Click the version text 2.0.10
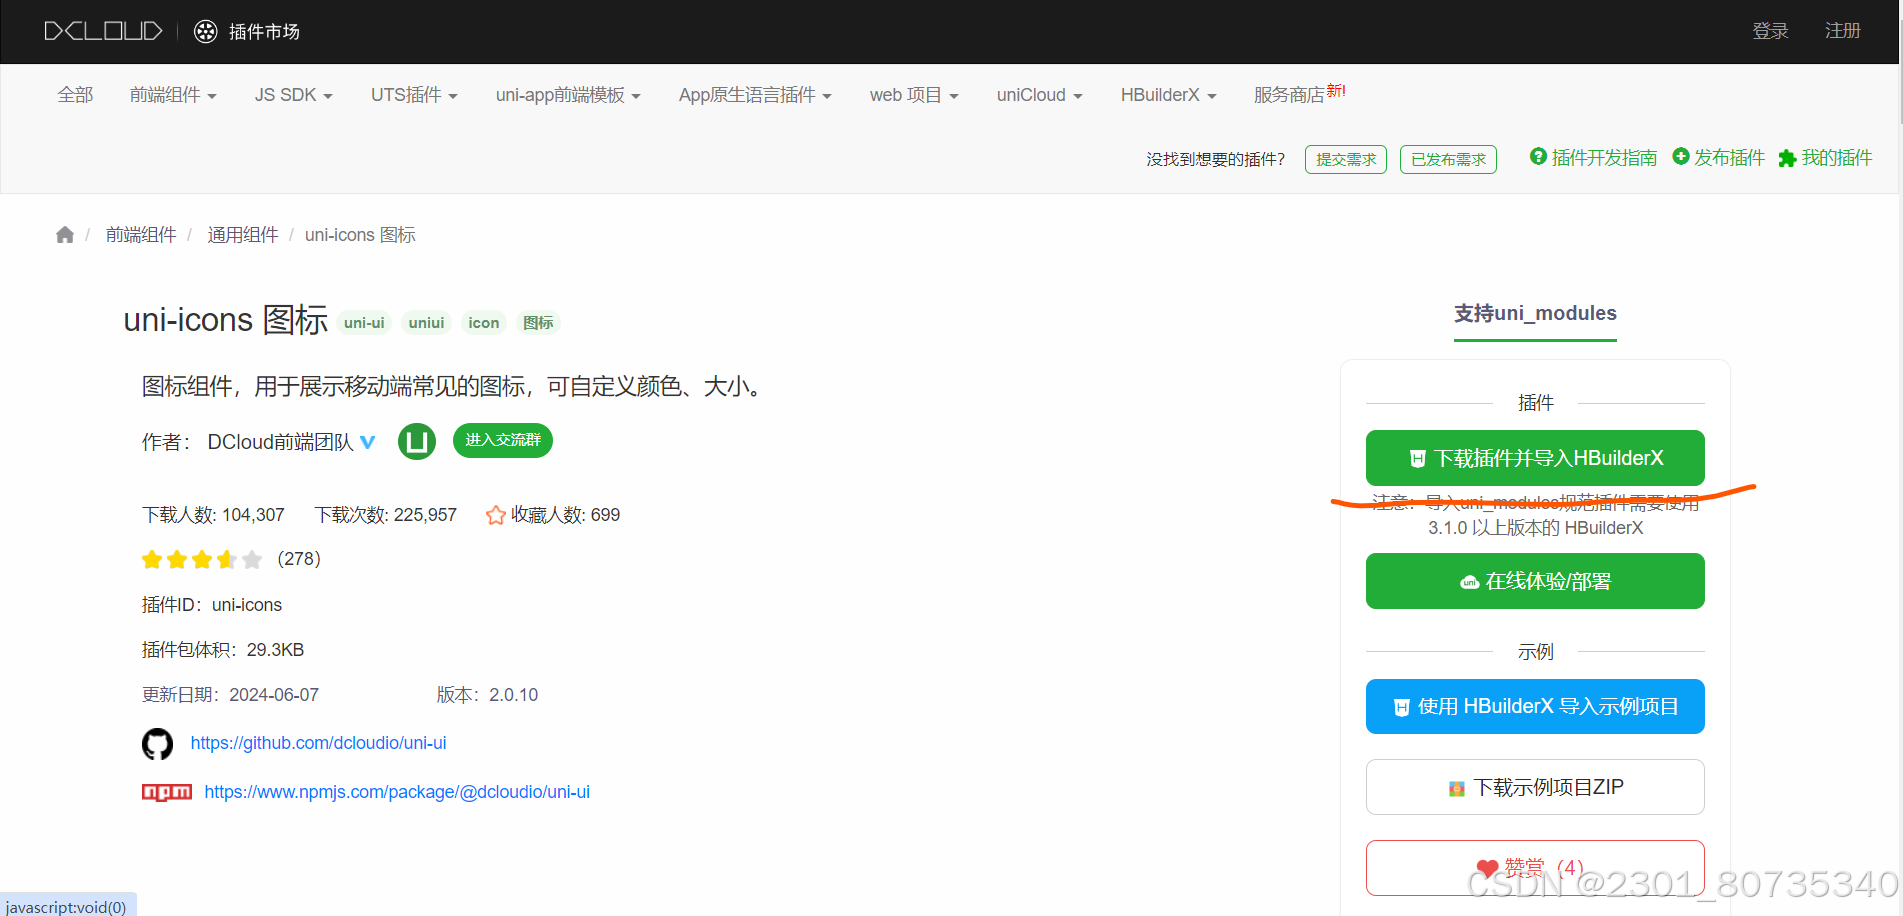The height and width of the screenshot is (916, 1903). [x=514, y=695]
